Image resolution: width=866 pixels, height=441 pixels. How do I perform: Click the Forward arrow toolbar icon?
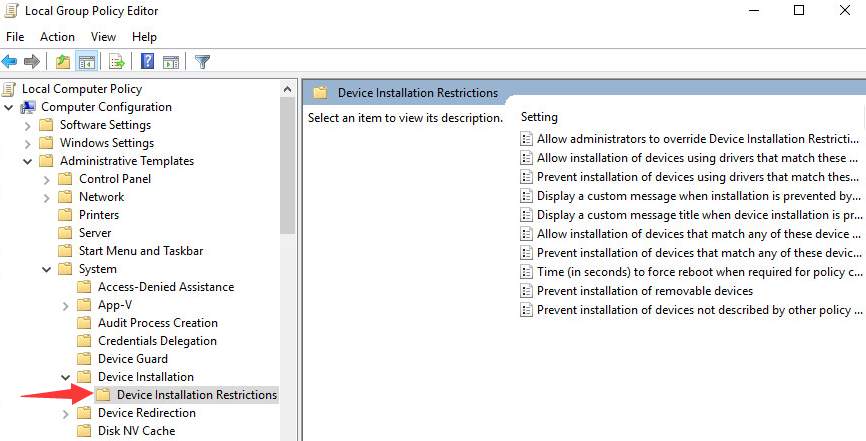(x=31, y=61)
